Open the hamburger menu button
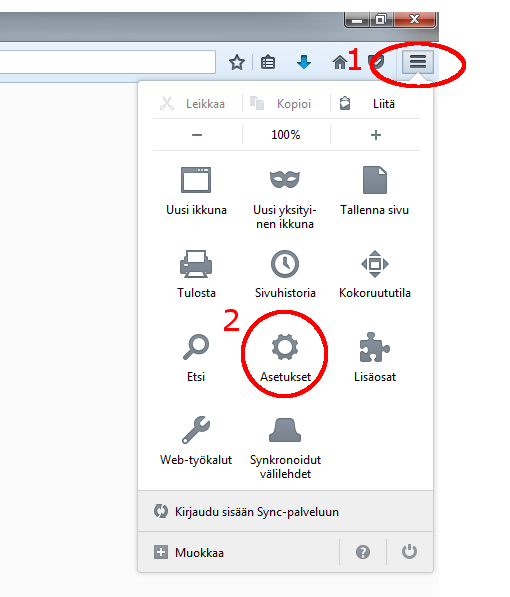Image resolution: width=510 pixels, height=597 pixels. coord(418,62)
